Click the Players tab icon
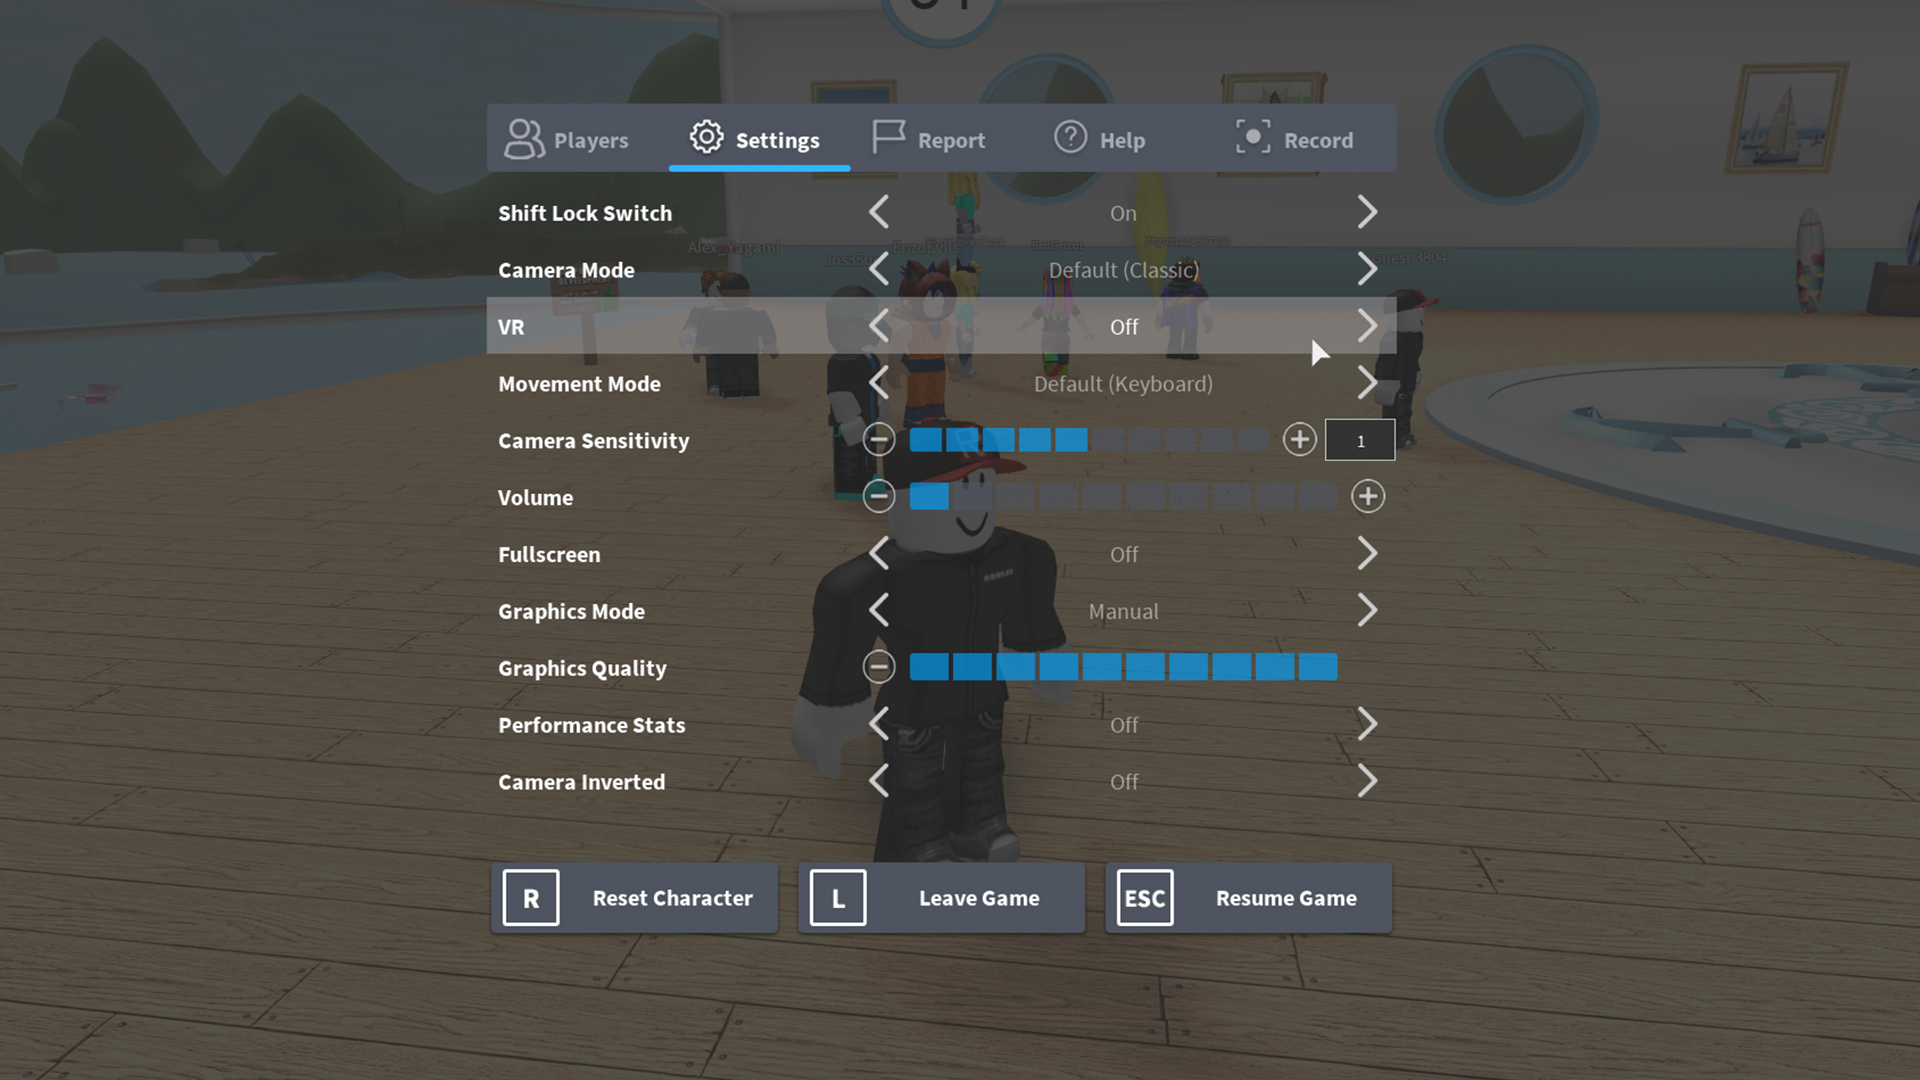 (525, 138)
